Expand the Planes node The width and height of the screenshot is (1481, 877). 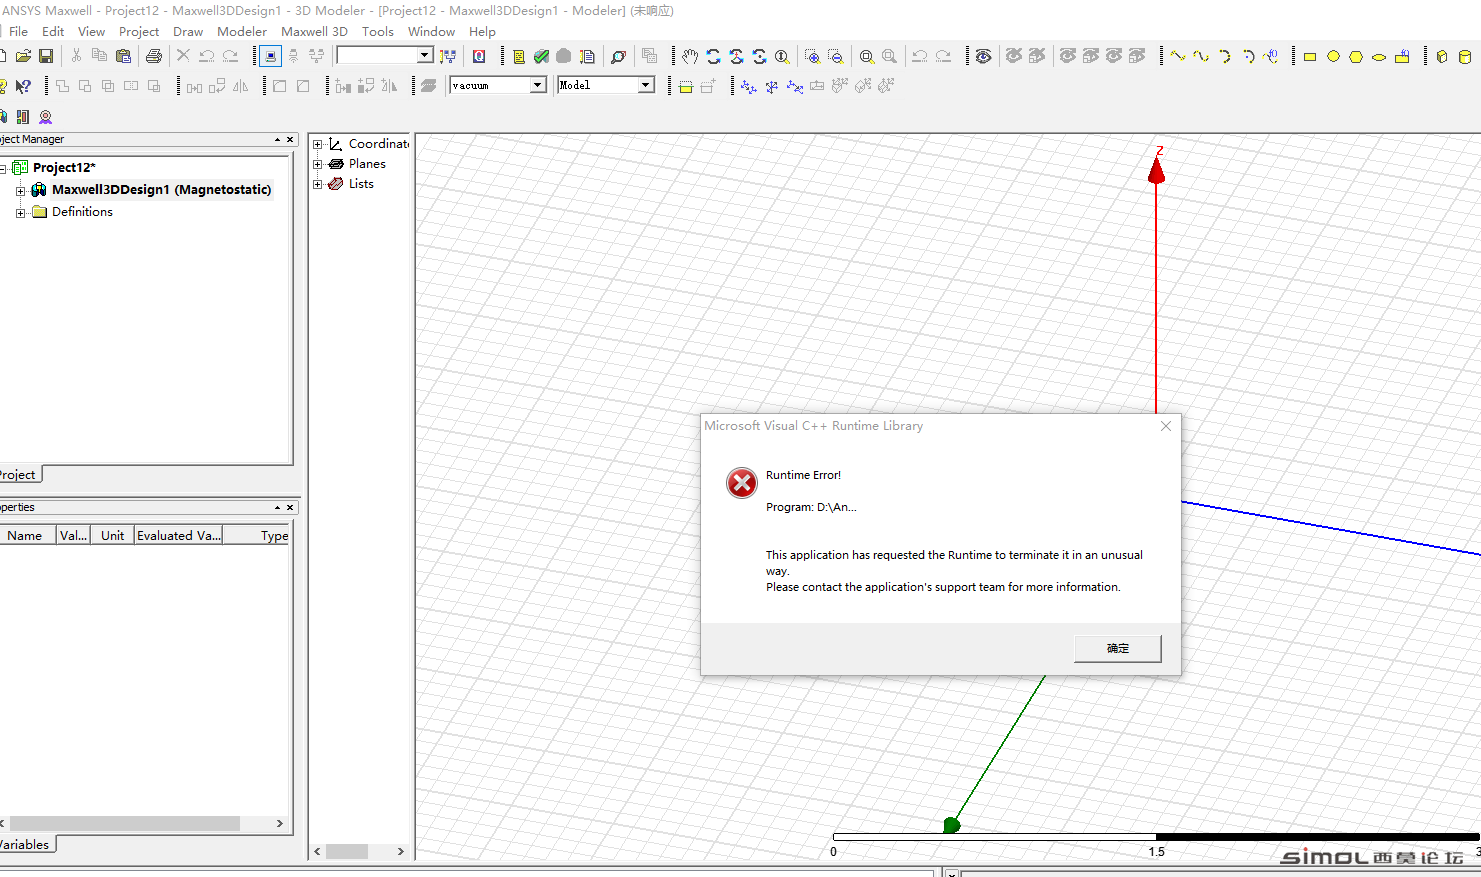coord(318,164)
